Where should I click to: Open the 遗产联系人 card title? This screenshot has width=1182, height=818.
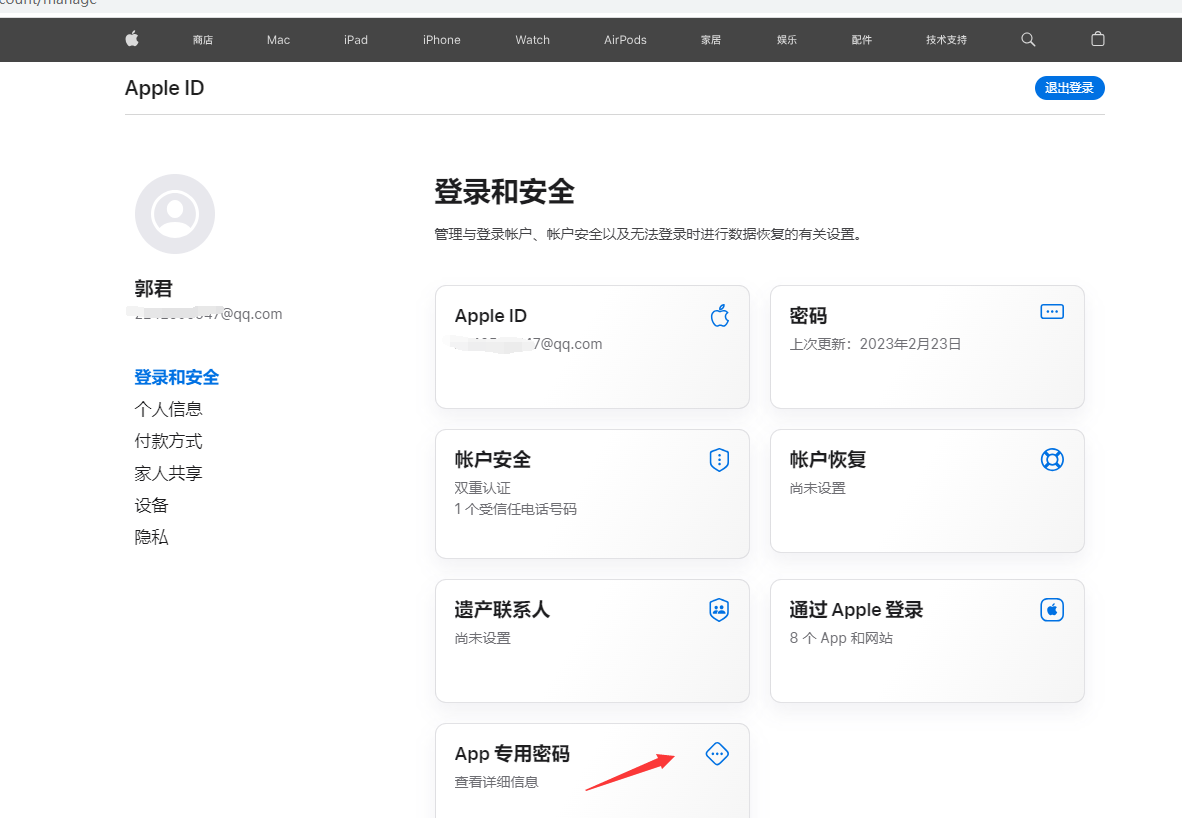tap(502, 609)
